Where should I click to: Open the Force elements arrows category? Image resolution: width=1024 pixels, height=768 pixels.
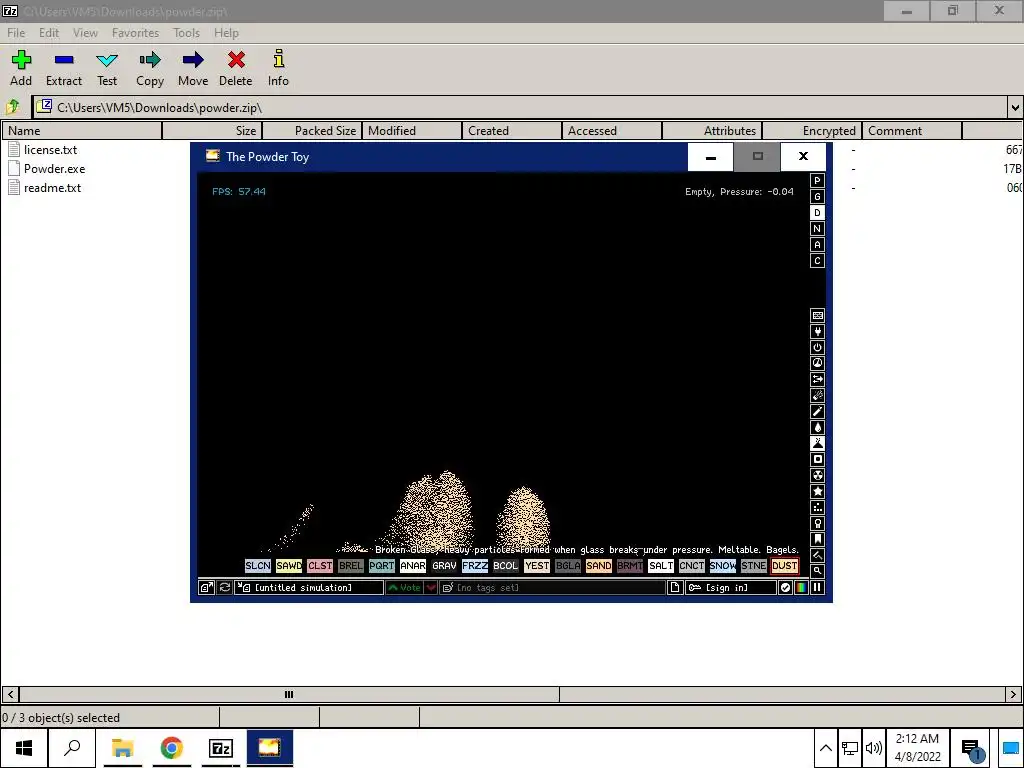(817, 379)
